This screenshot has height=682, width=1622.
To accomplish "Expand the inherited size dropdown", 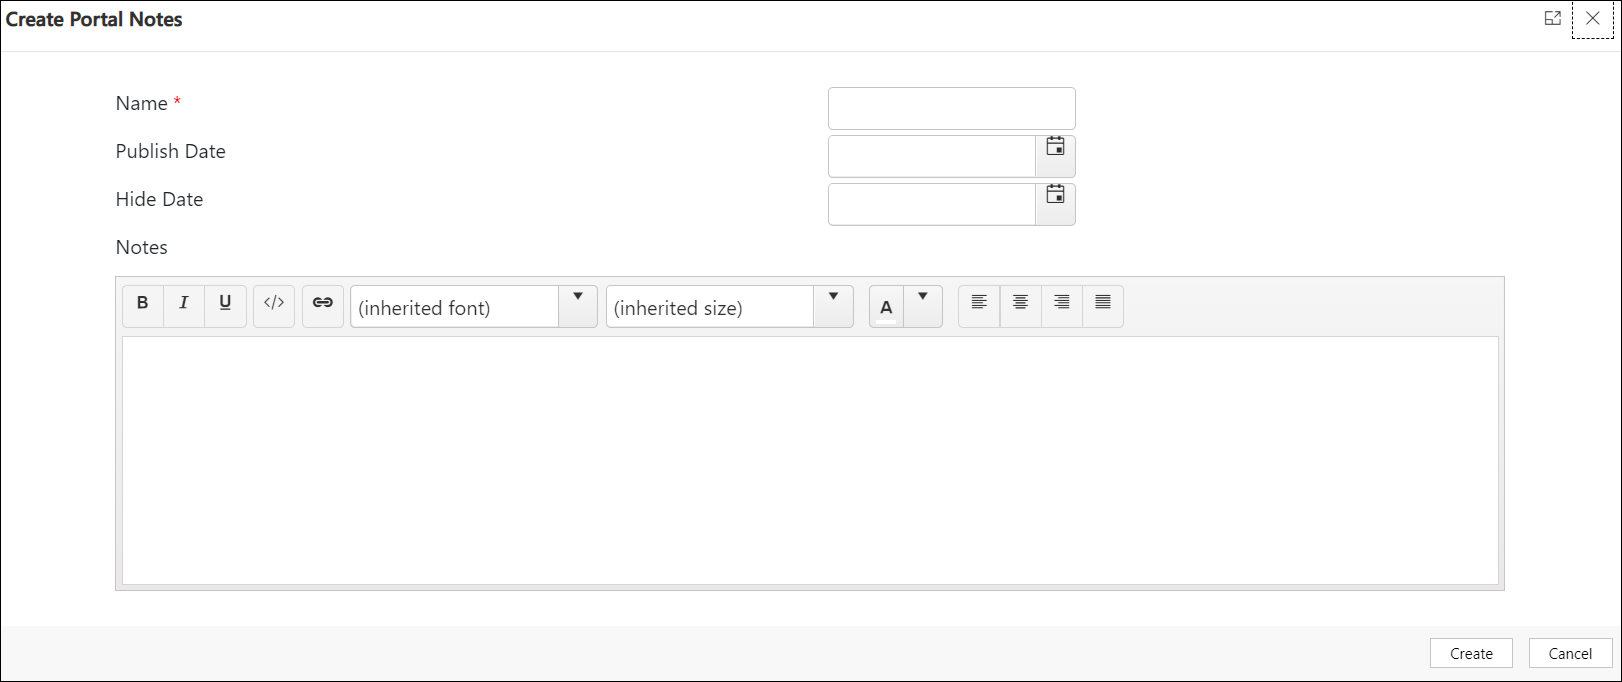I will click(x=833, y=304).
